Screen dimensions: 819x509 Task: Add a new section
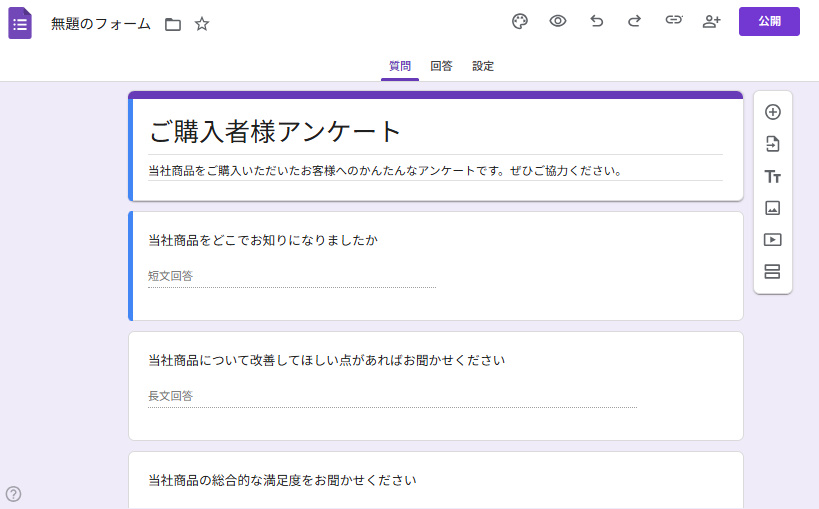(x=772, y=272)
